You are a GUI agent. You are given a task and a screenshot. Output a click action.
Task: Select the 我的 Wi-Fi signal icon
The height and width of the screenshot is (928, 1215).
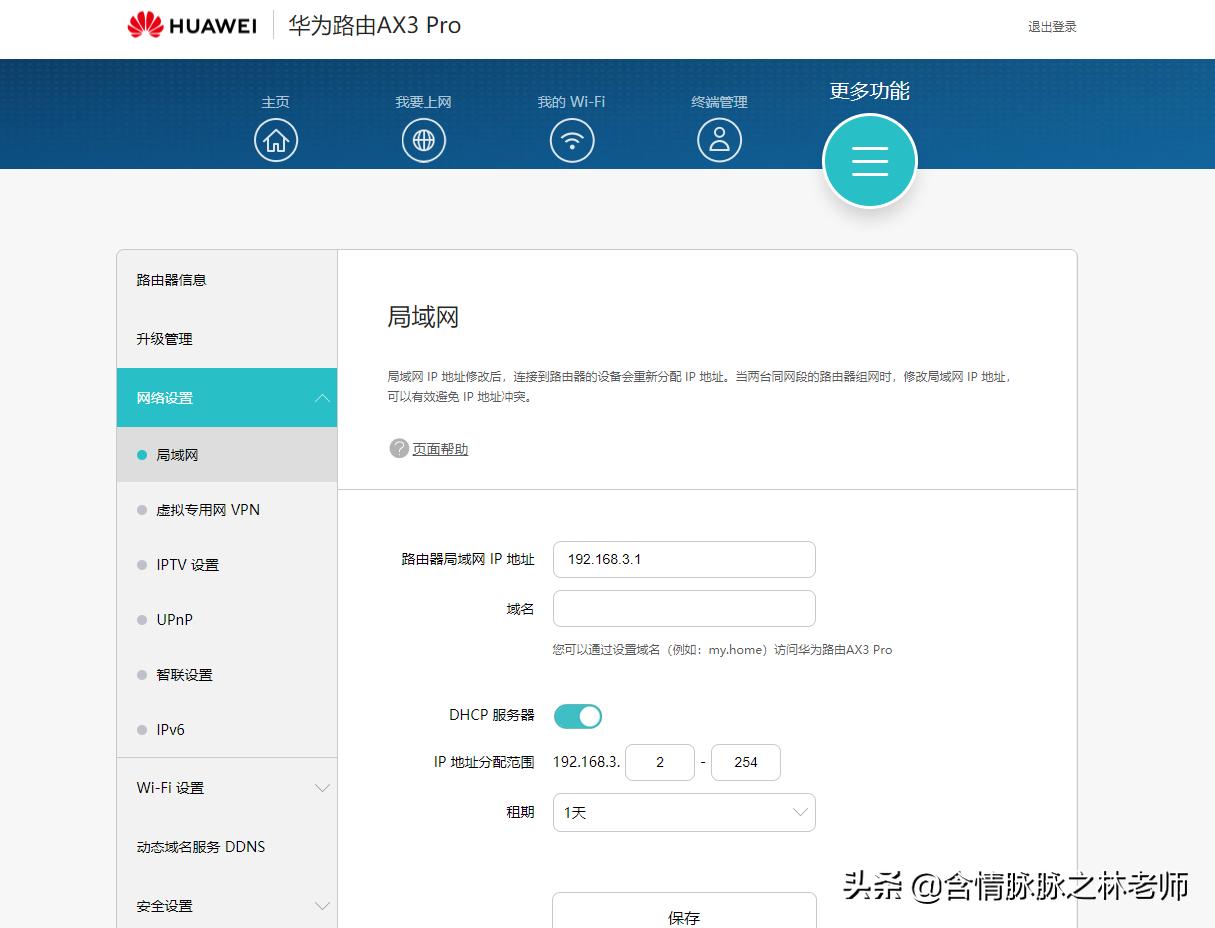tap(571, 140)
